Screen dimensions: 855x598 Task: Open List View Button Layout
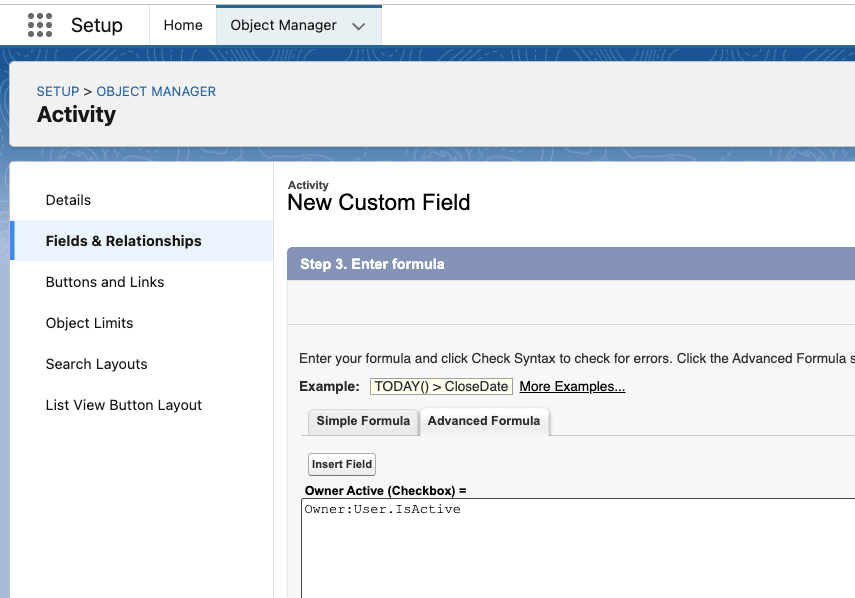(124, 405)
